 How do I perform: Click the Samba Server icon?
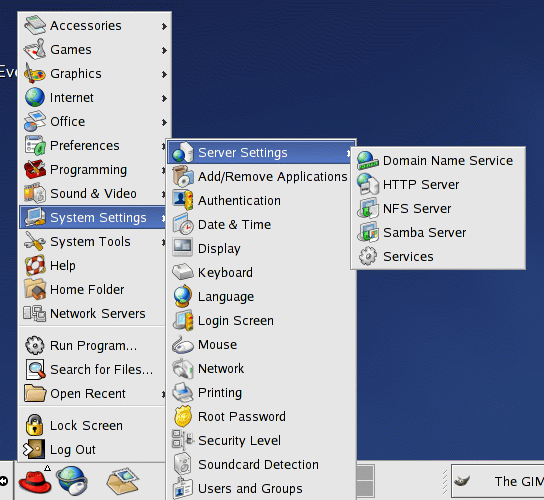coord(367,232)
